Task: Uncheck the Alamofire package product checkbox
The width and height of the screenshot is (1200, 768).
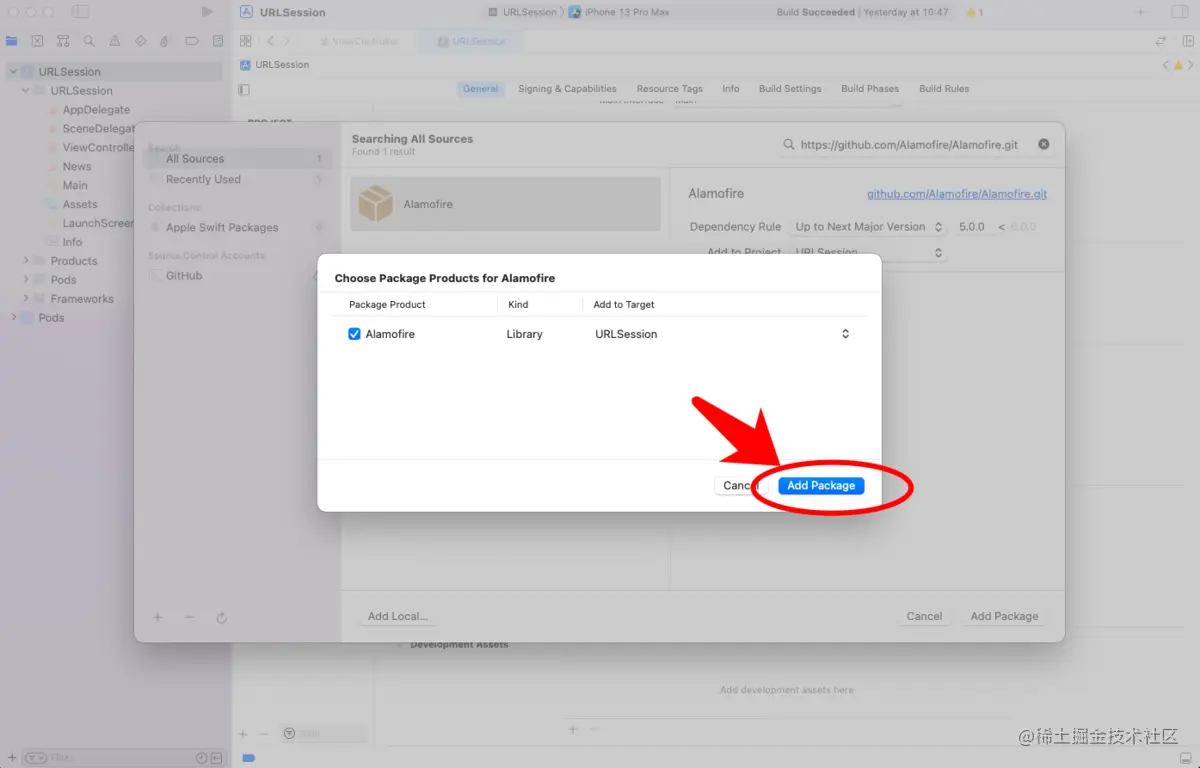Action: tap(354, 334)
